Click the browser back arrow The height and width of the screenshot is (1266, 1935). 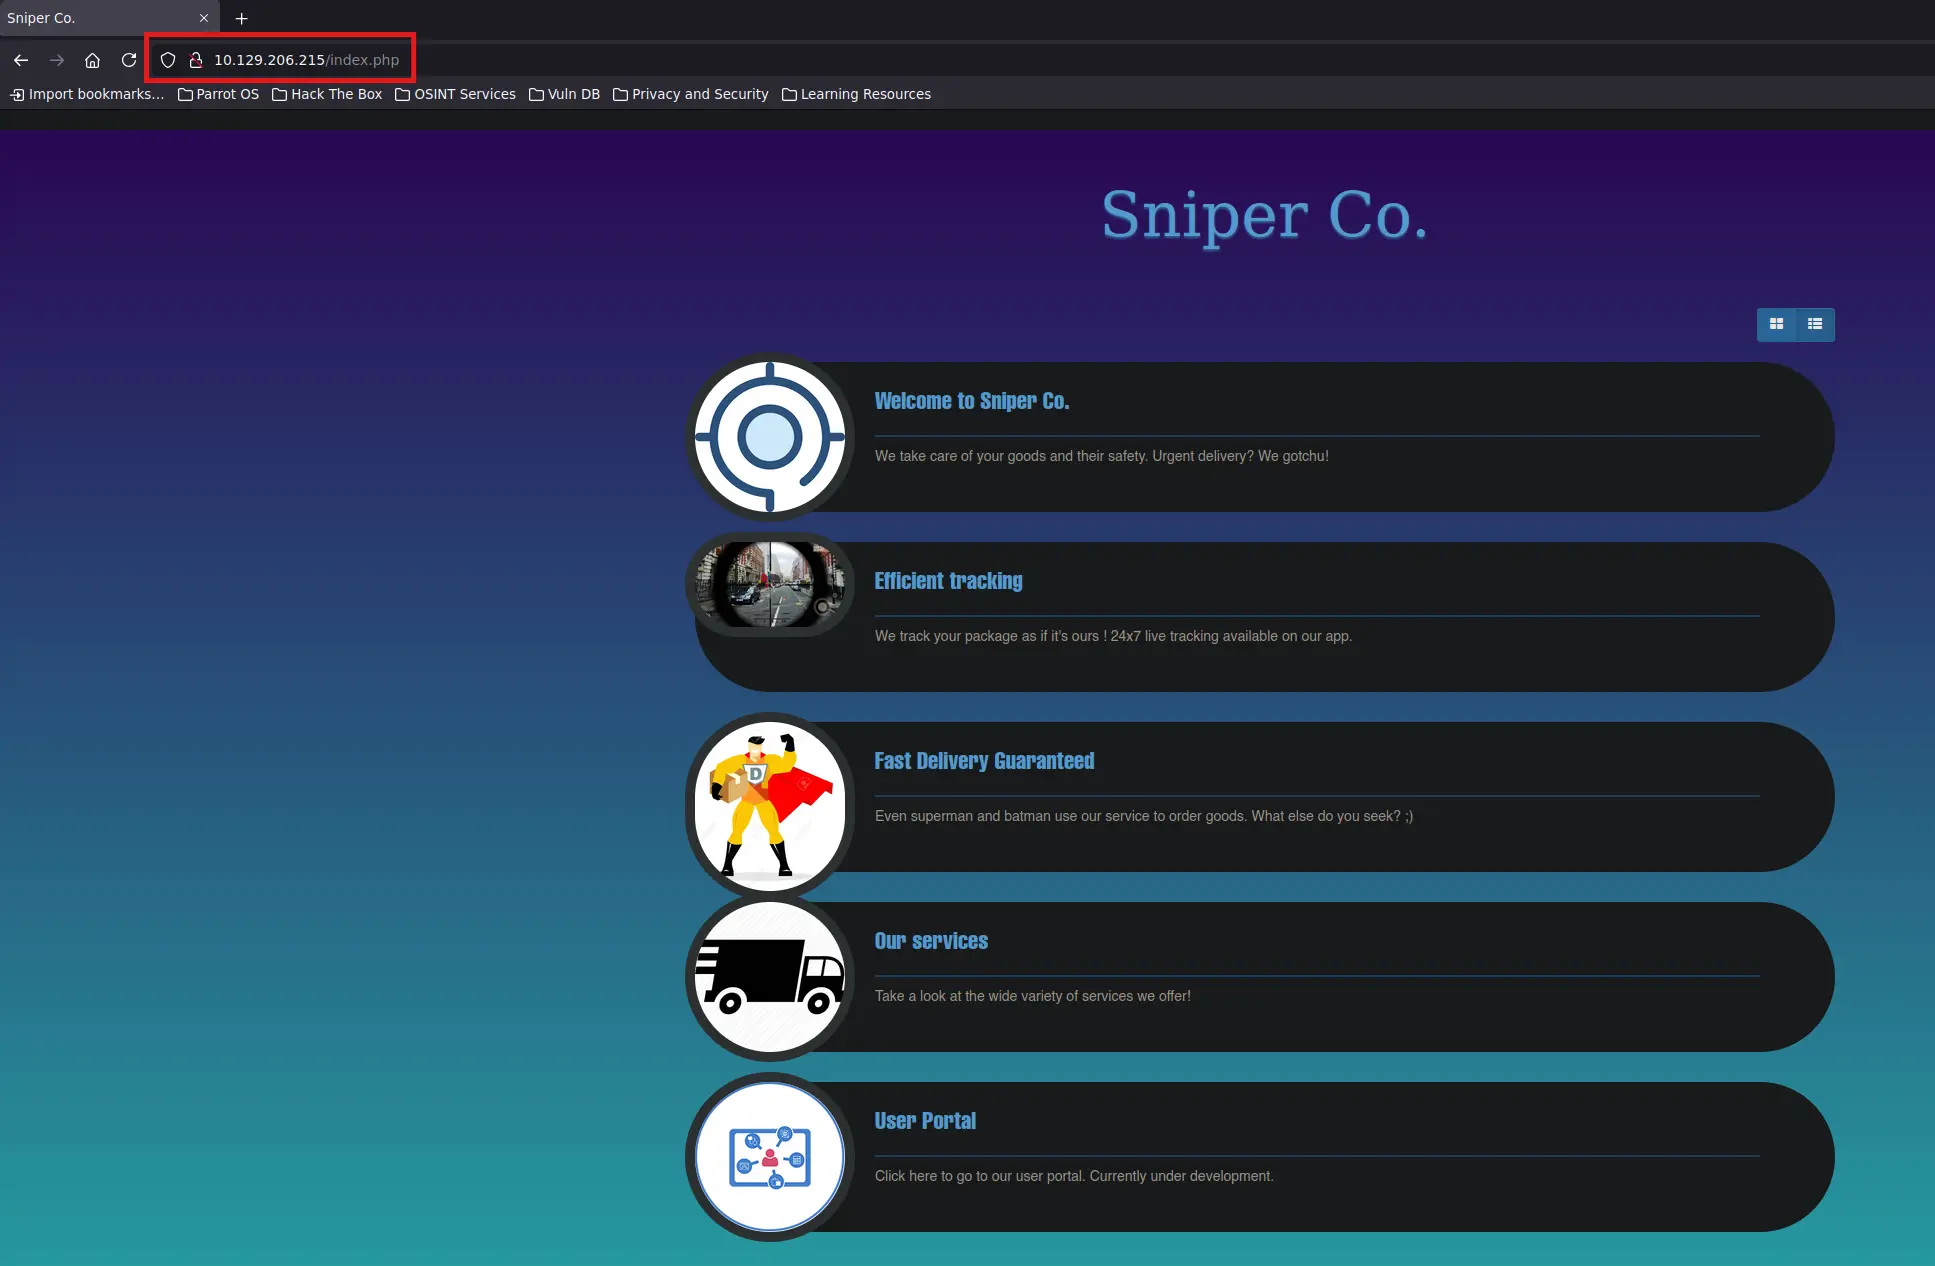coord(21,60)
